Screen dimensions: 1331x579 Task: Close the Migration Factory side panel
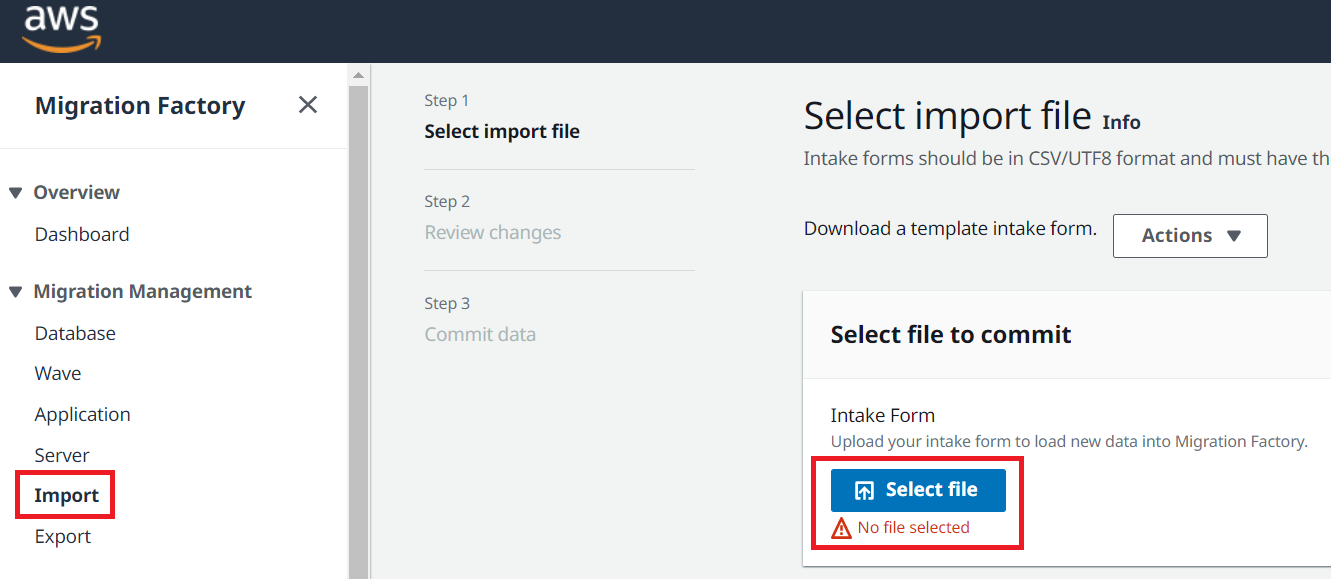[x=308, y=105]
